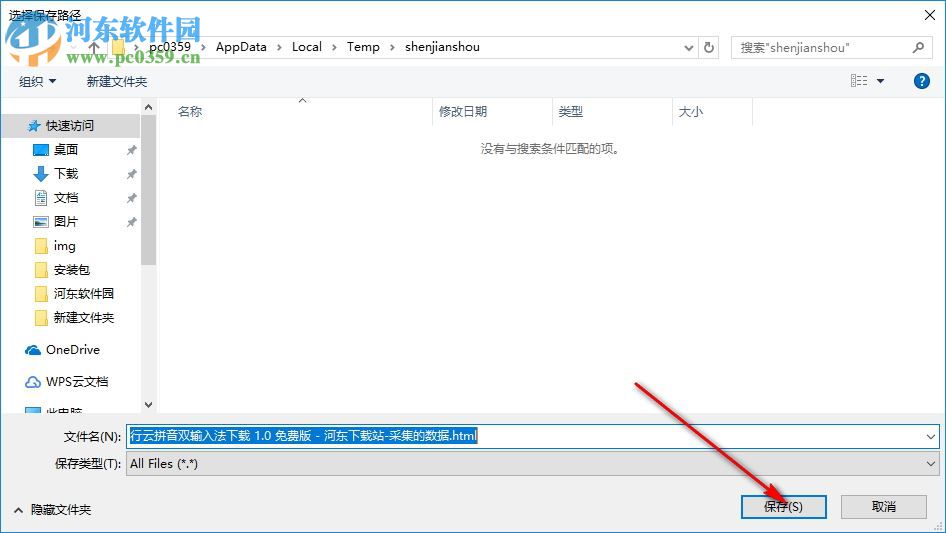This screenshot has height=533, width=946.
Task: Click the Cancel (取消) button
Action: (883, 506)
